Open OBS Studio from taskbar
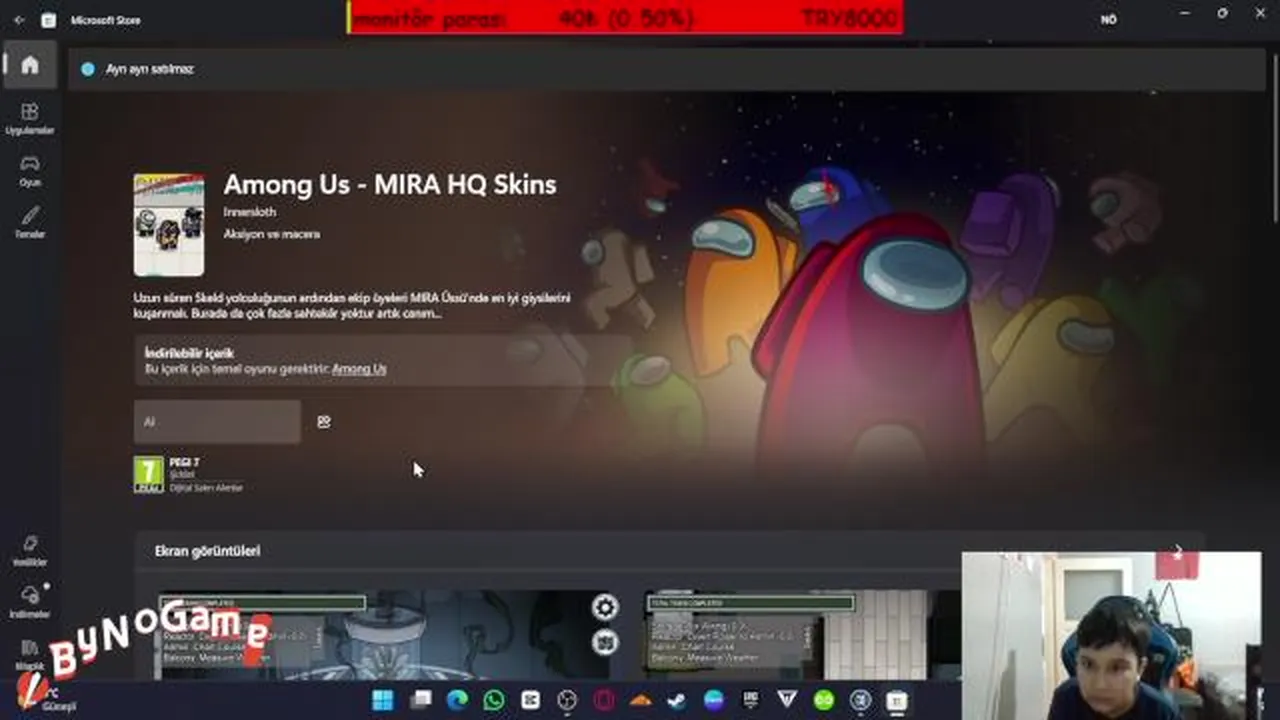The image size is (1280, 720). click(x=567, y=700)
